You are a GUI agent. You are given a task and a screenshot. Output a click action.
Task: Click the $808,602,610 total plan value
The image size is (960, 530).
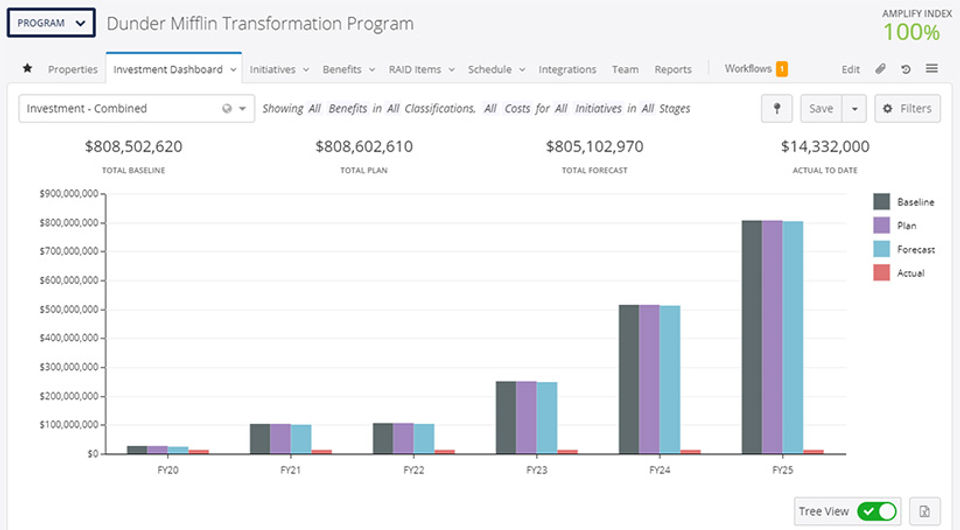coord(364,146)
